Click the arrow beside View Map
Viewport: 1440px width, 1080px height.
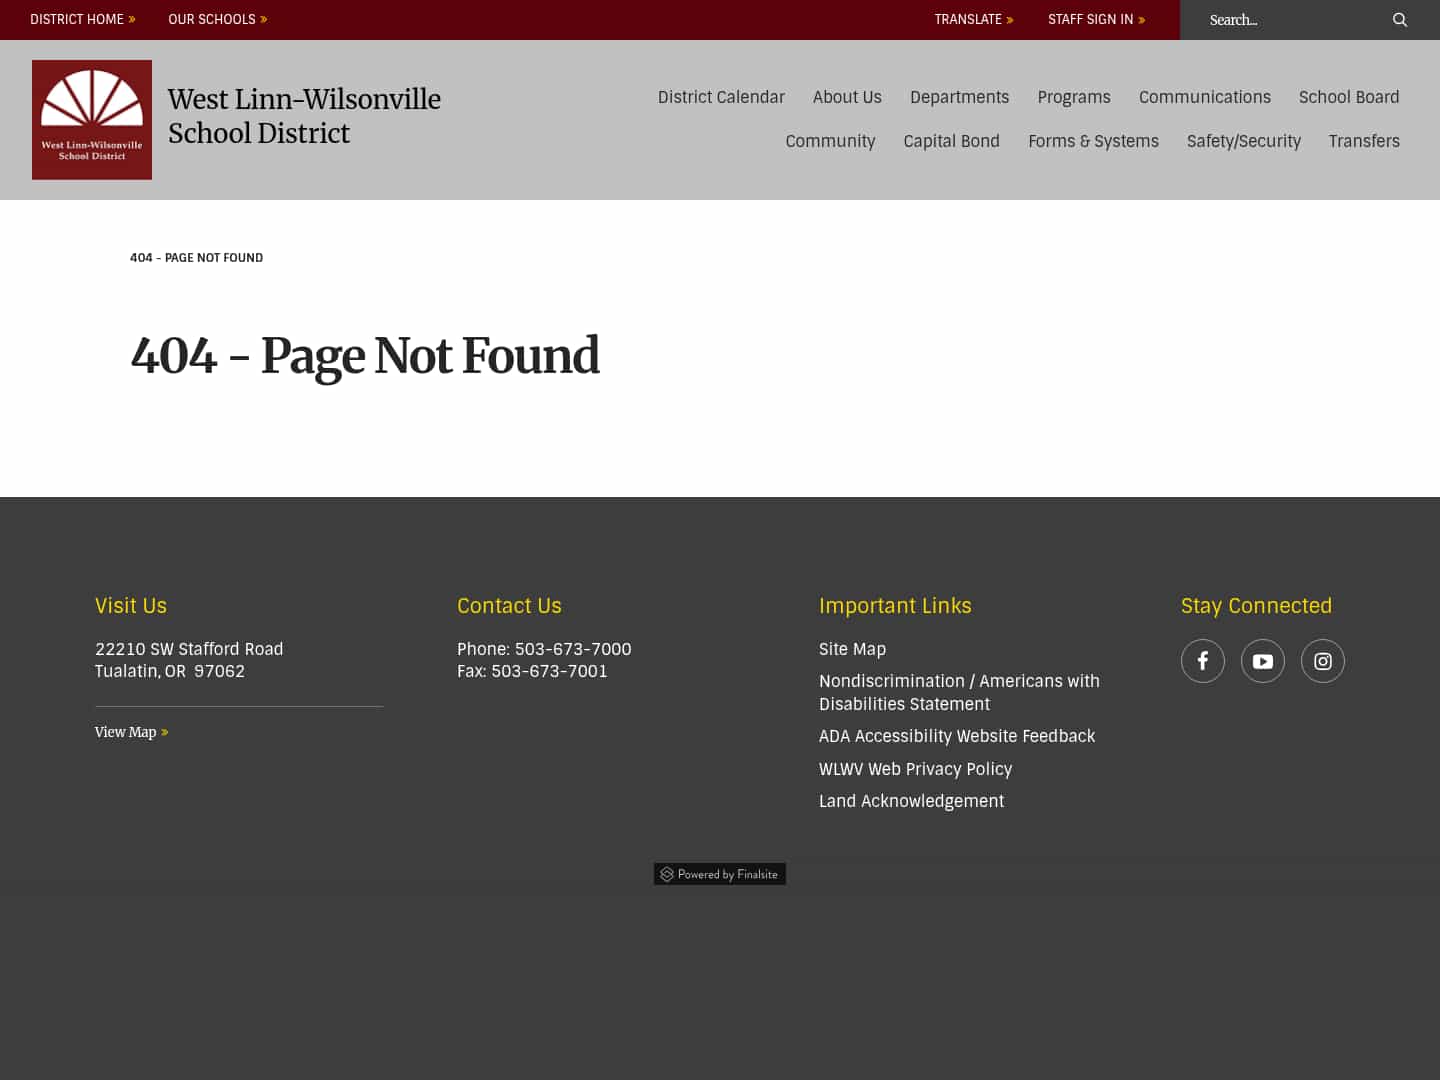[x=164, y=732]
